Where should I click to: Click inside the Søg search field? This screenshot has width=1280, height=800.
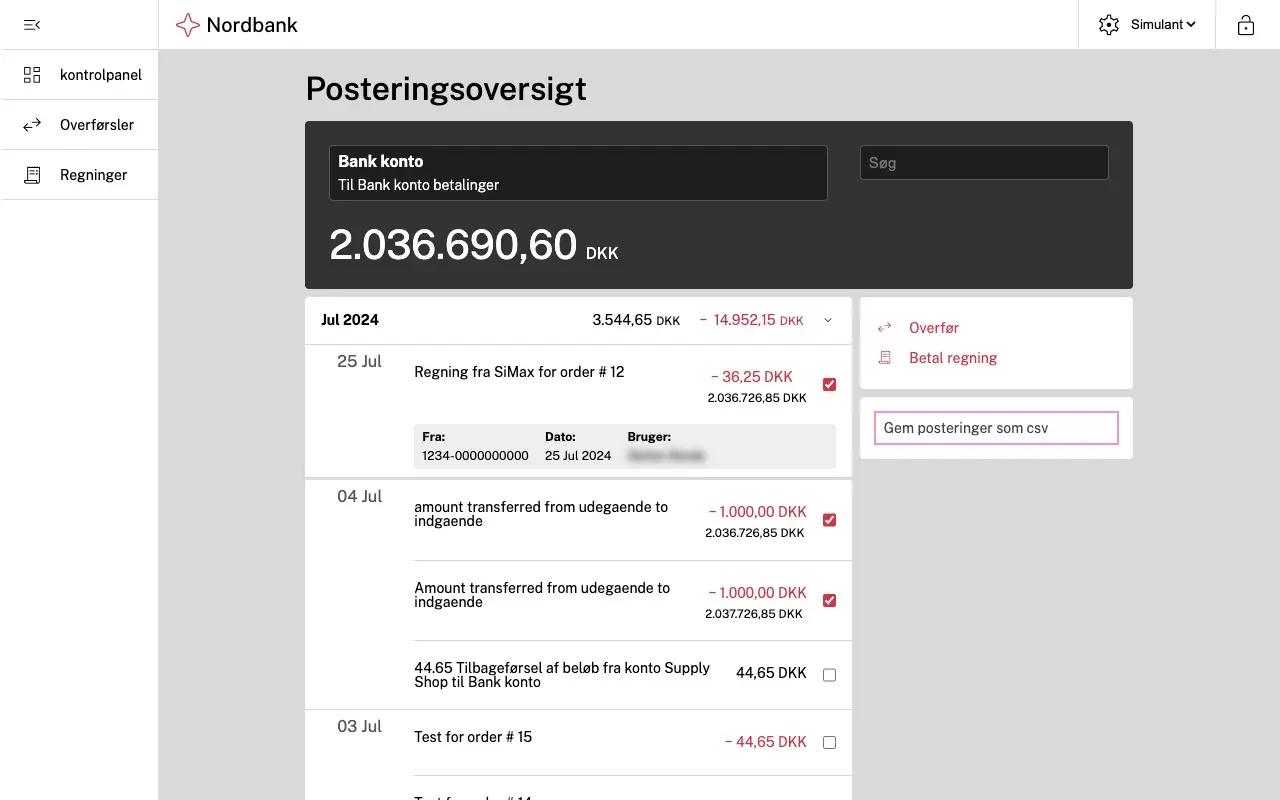[983, 162]
